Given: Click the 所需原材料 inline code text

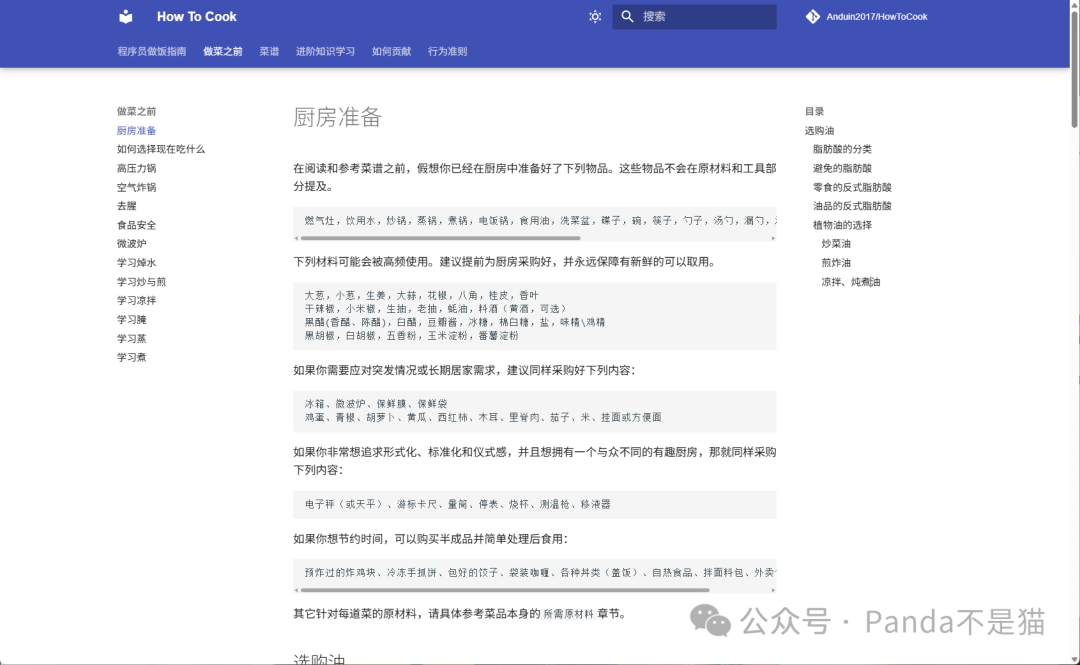Looking at the screenshot, I should 568,614.
